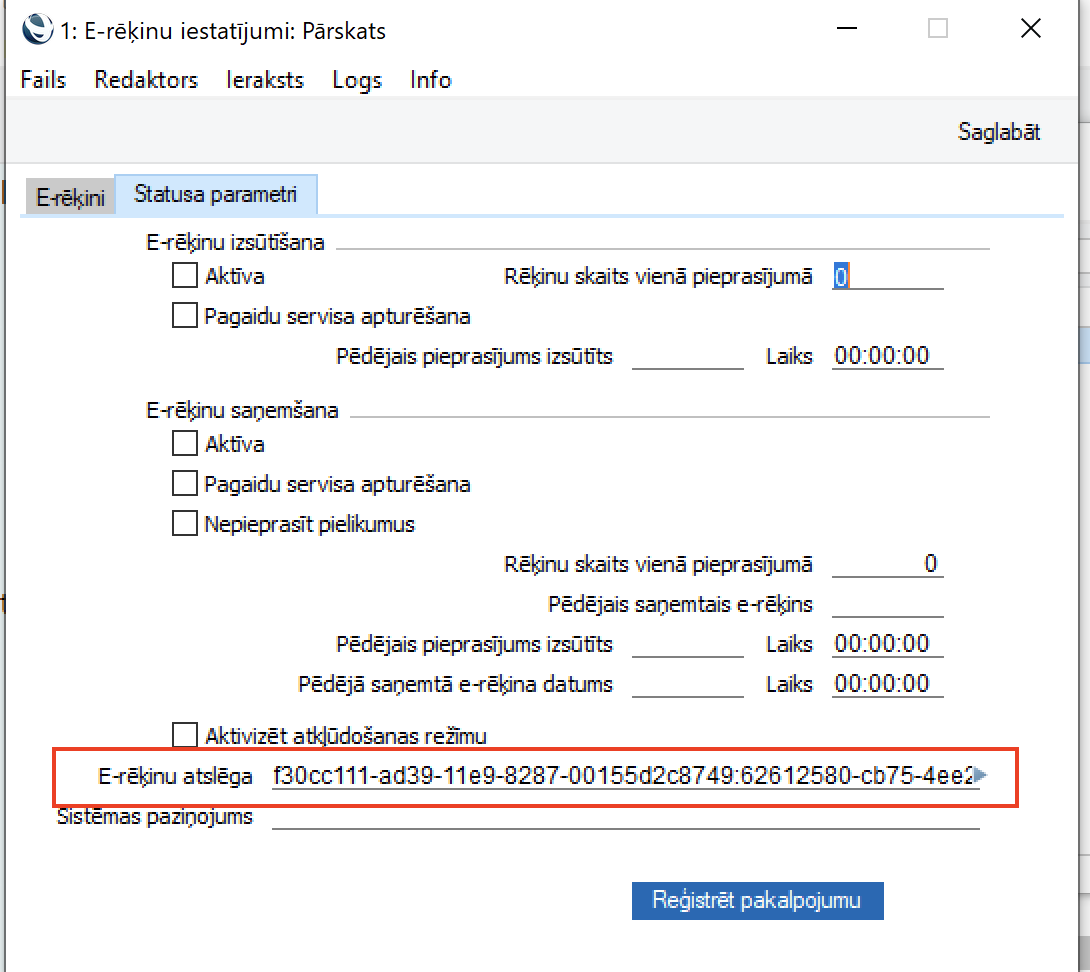1090x972 pixels.
Task: Focus the Sistēmas paziņojums field
Action: (625, 817)
